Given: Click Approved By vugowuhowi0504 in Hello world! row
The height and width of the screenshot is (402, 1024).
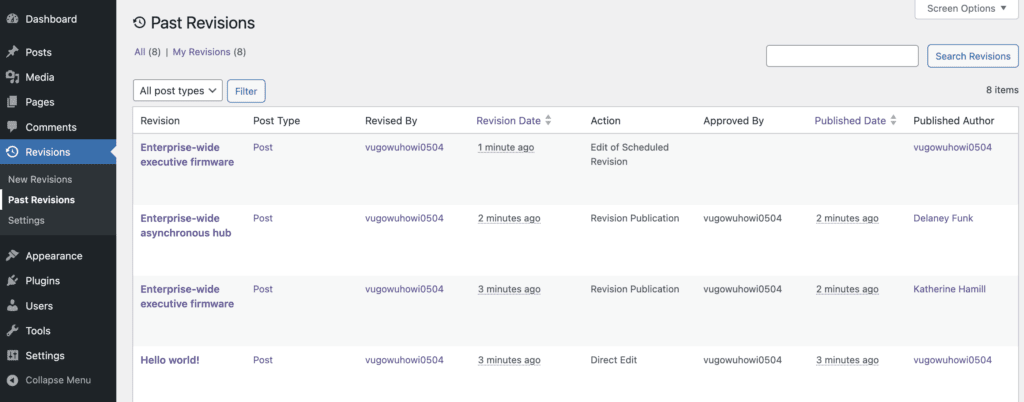Looking at the screenshot, I should click(743, 360).
